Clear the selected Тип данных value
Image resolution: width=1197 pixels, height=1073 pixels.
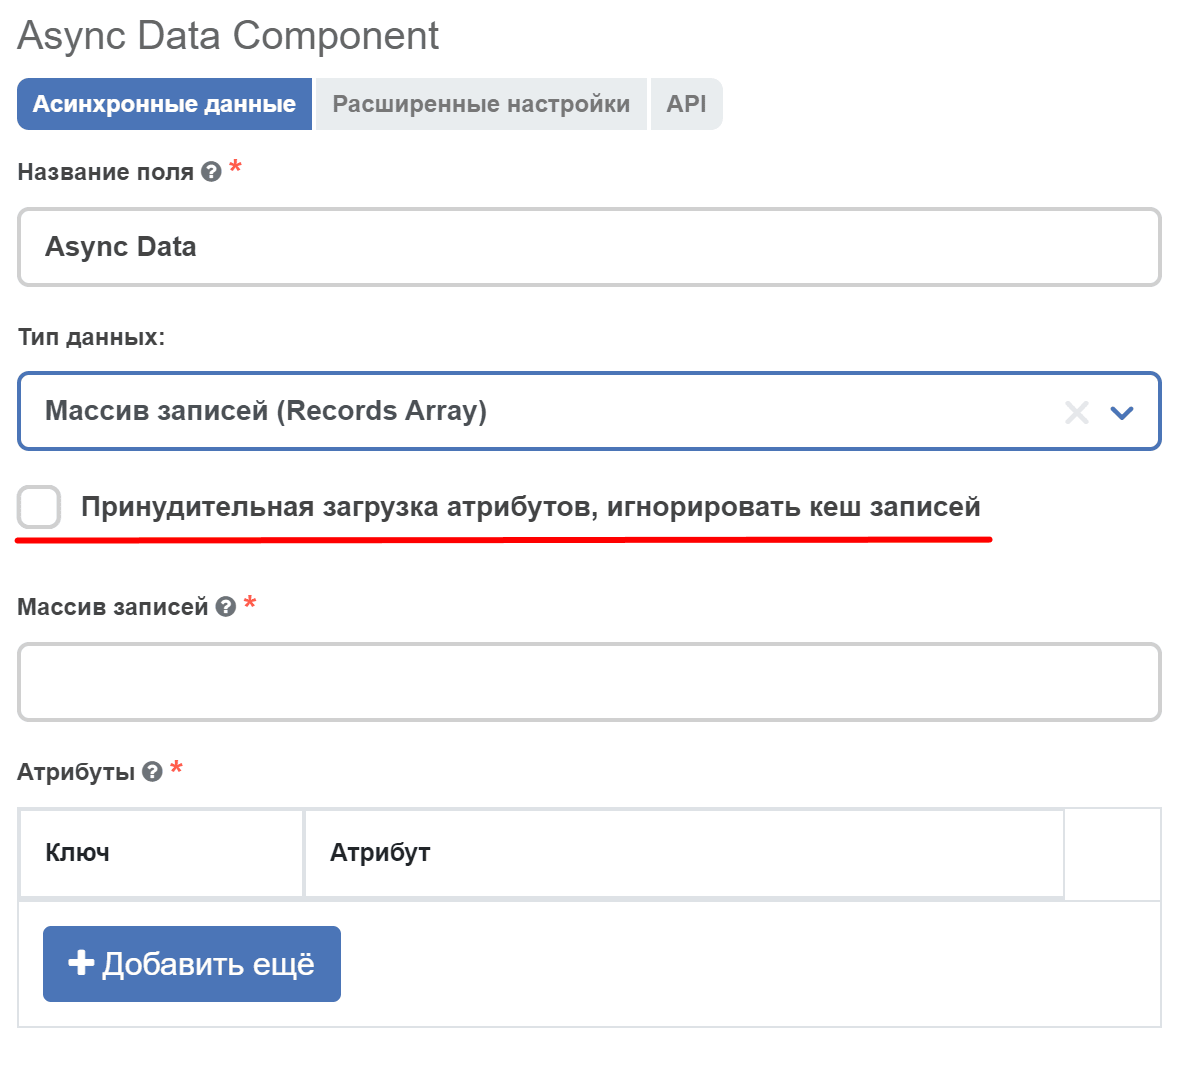[x=1076, y=412]
